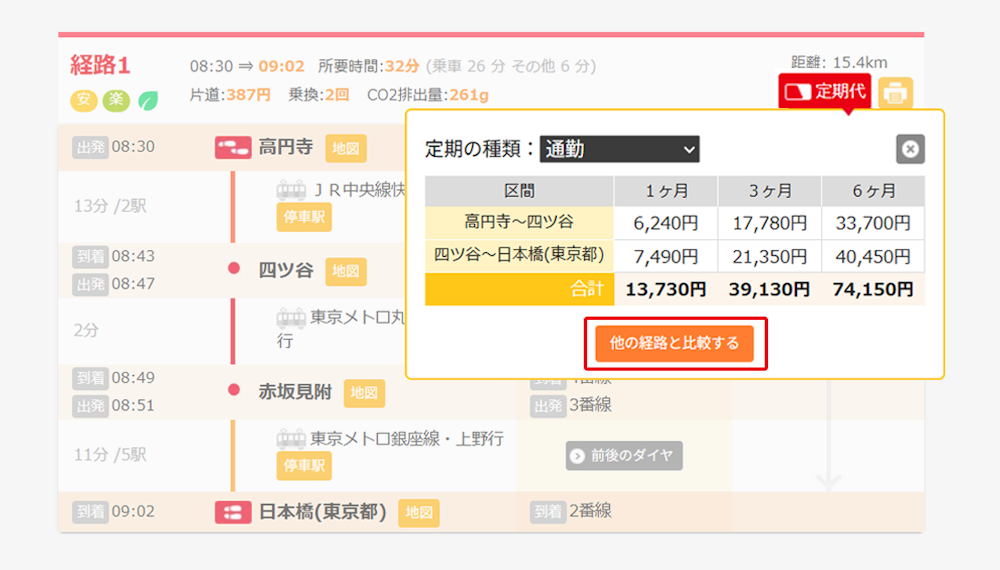Click the 区間 column header
Image resolution: width=1000 pixels, height=570 pixels.
[519, 191]
